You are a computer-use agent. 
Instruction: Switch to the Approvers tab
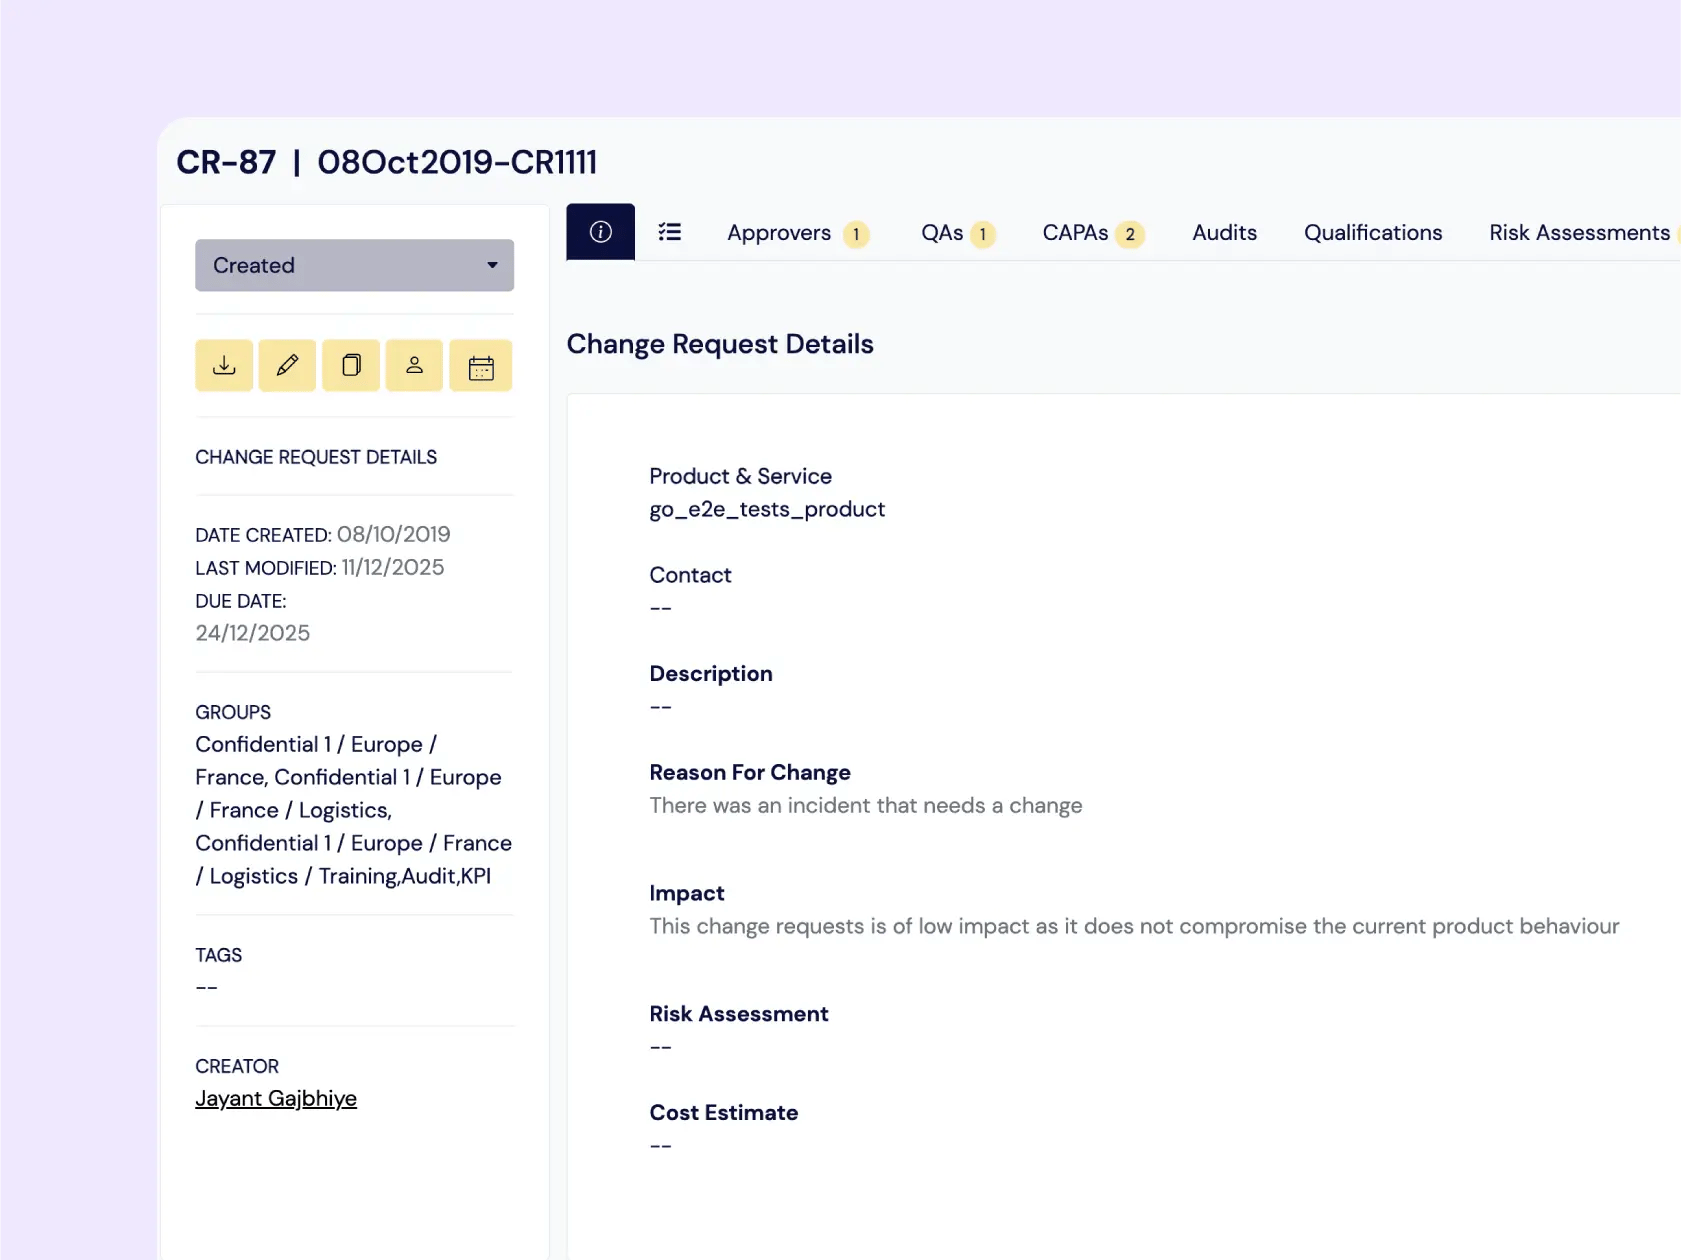pos(779,233)
